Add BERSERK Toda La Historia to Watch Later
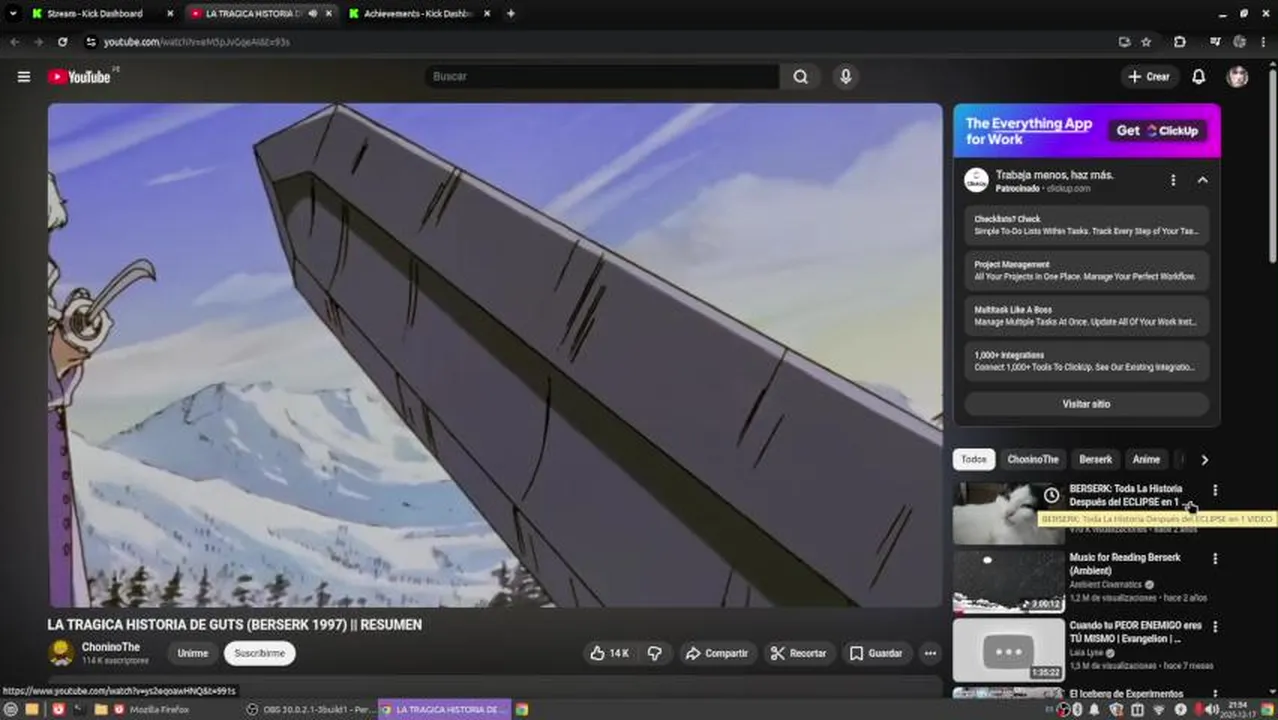This screenshot has width=1278, height=720. 1051,495
